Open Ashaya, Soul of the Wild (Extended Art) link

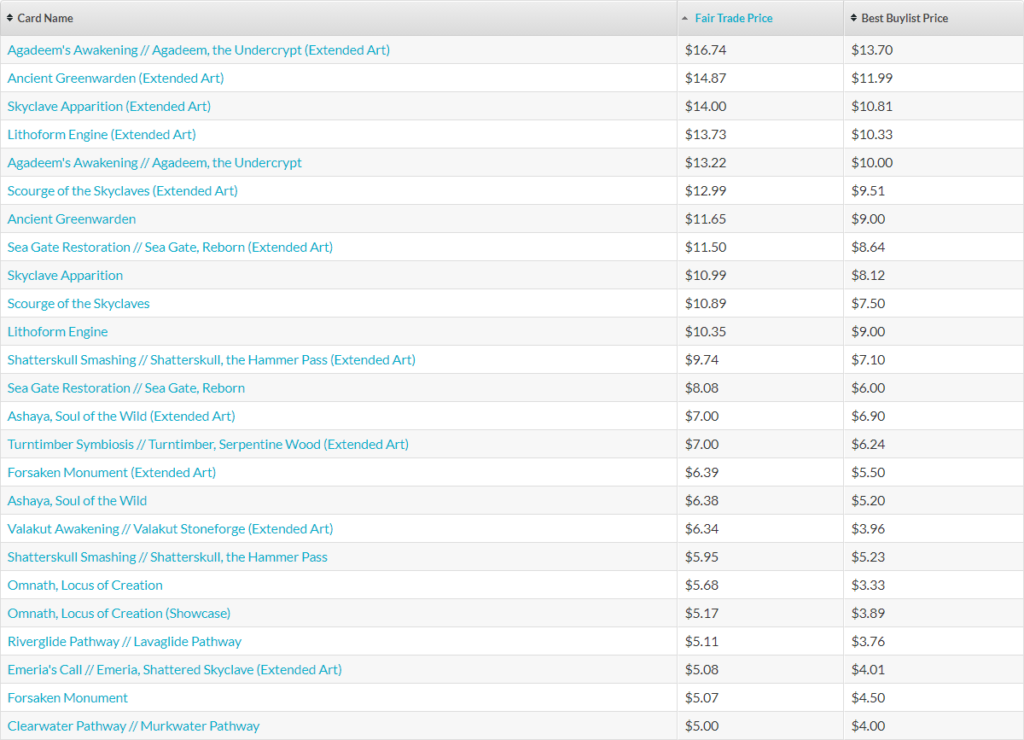(x=121, y=415)
